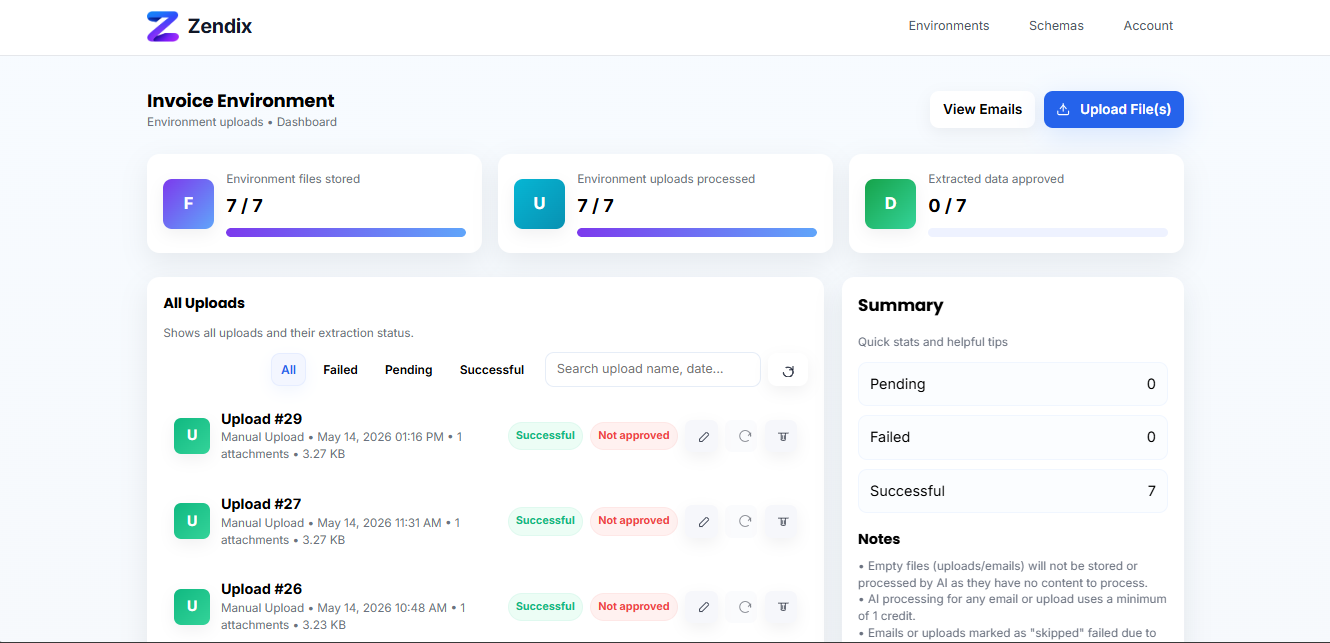This screenshot has height=643, width=1330.
Task: Click the edit pencil icon for Upload #29
Action: tap(703, 437)
